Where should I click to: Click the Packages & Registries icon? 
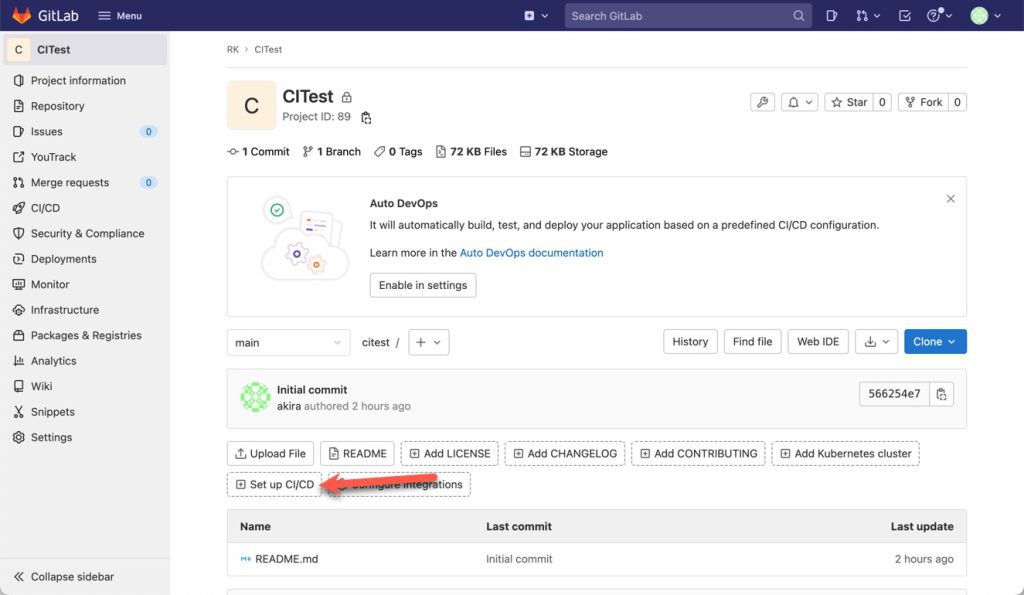coord(18,335)
